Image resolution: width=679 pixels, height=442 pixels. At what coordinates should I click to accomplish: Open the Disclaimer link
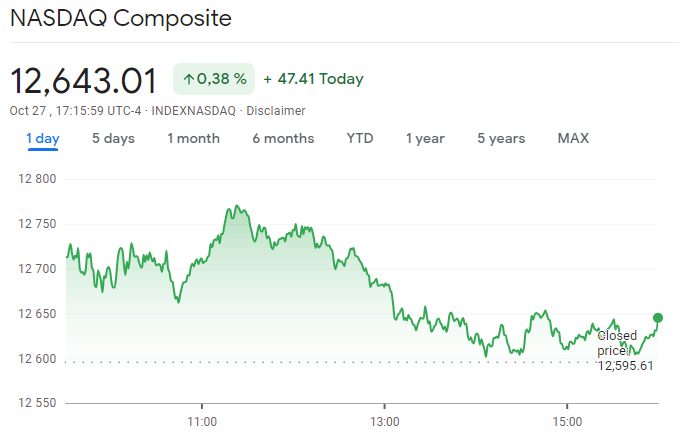point(275,110)
